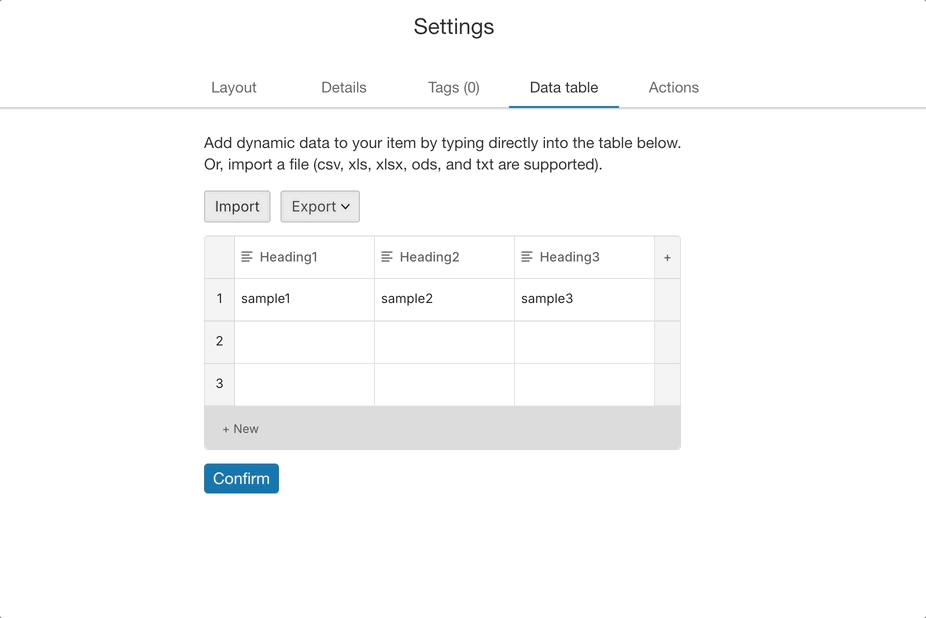The width and height of the screenshot is (926, 618).
Task: Click the text-type icon beside Heading2
Action: click(x=387, y=257)
